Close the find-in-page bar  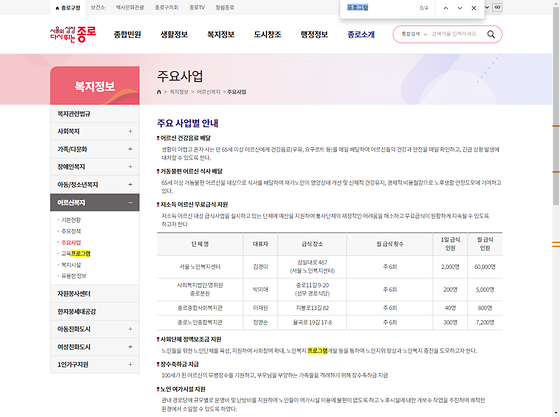(474, 8)
